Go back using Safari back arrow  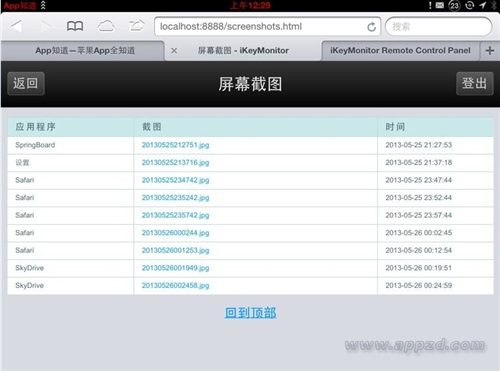[x=16, y=26]
